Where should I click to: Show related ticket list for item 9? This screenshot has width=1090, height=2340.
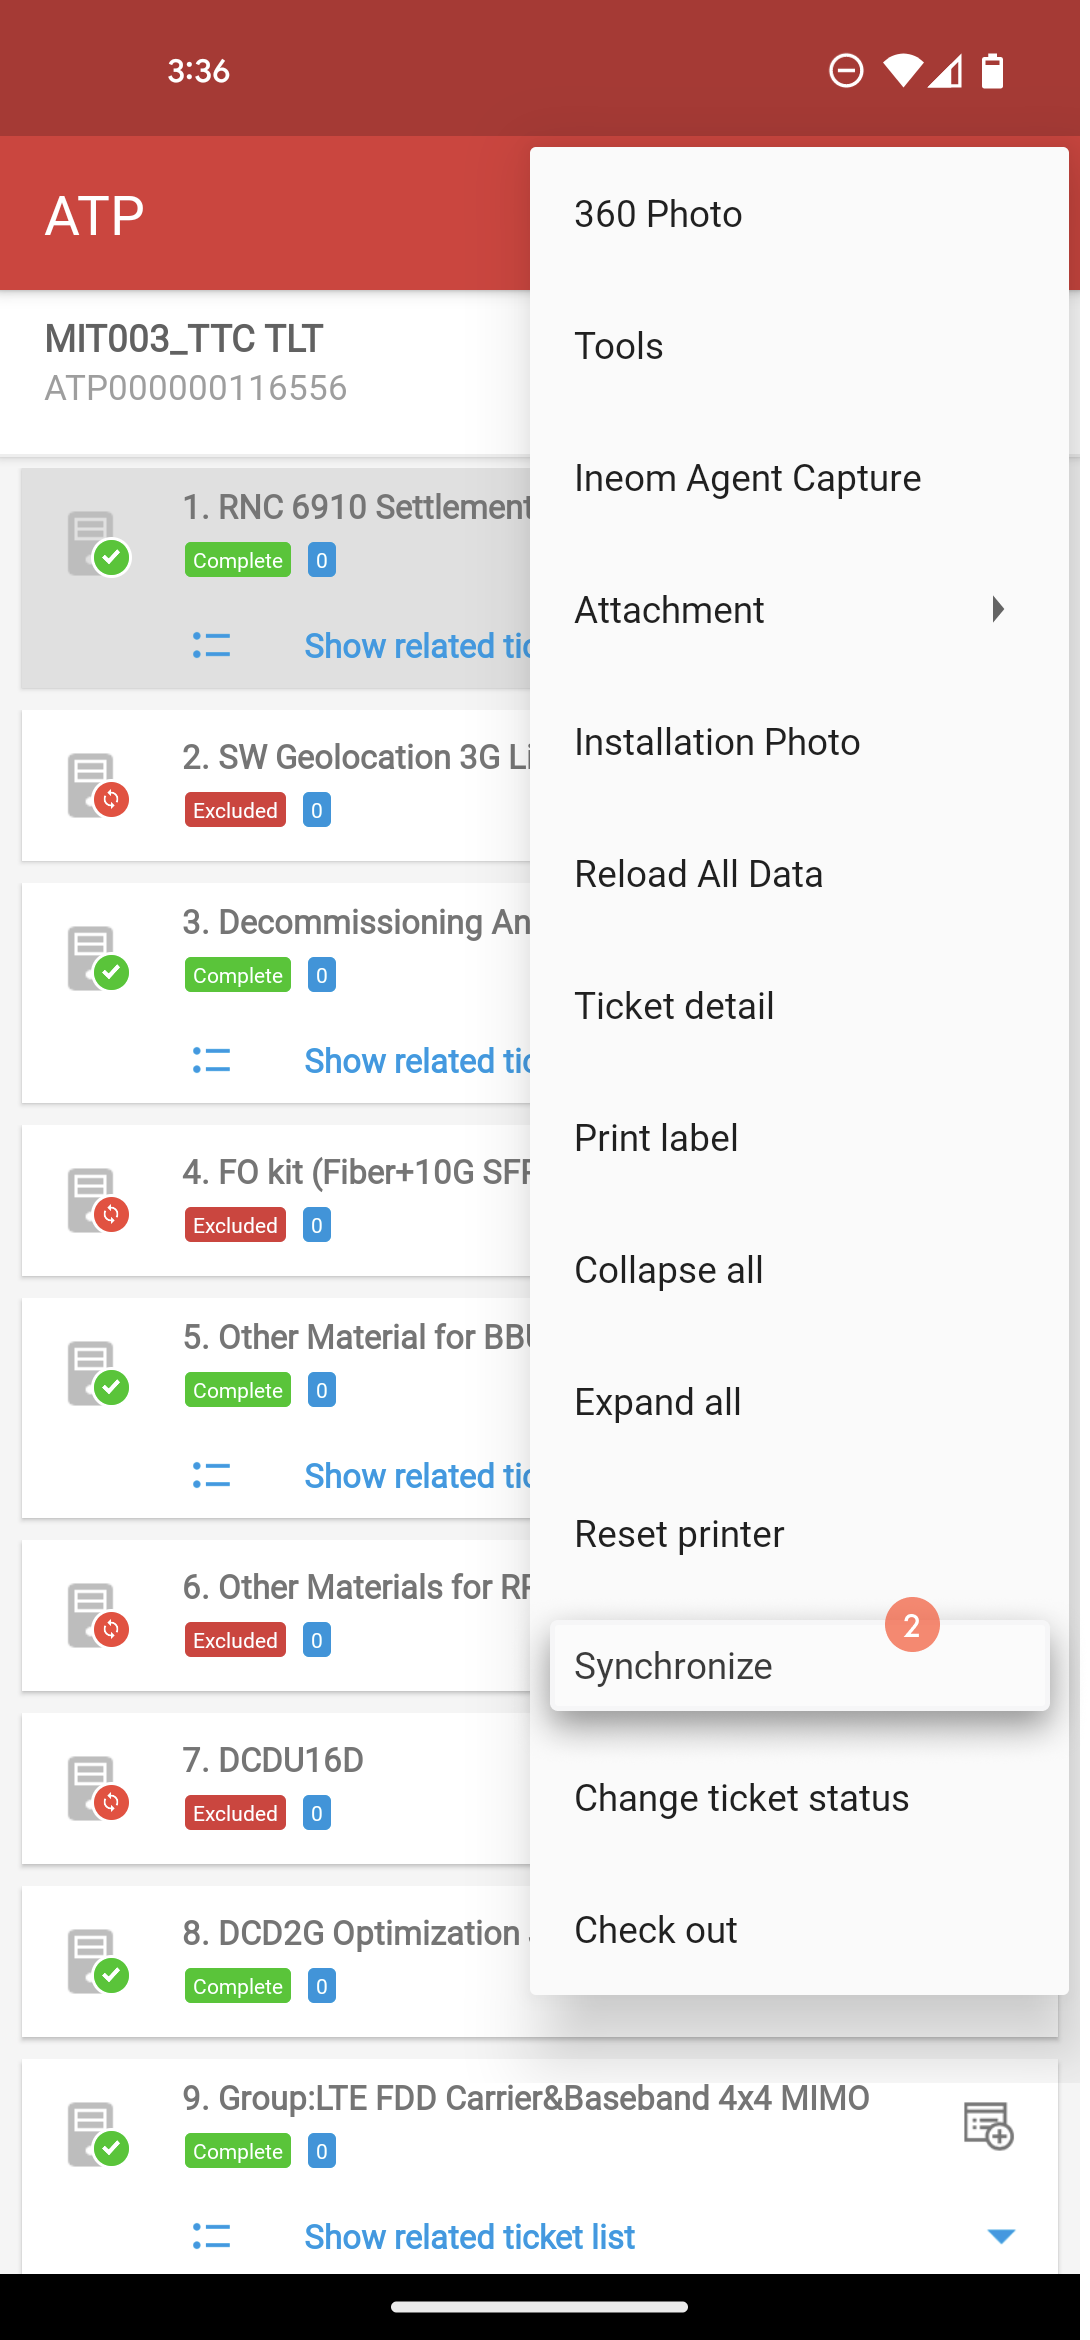tap(469, 2236)
